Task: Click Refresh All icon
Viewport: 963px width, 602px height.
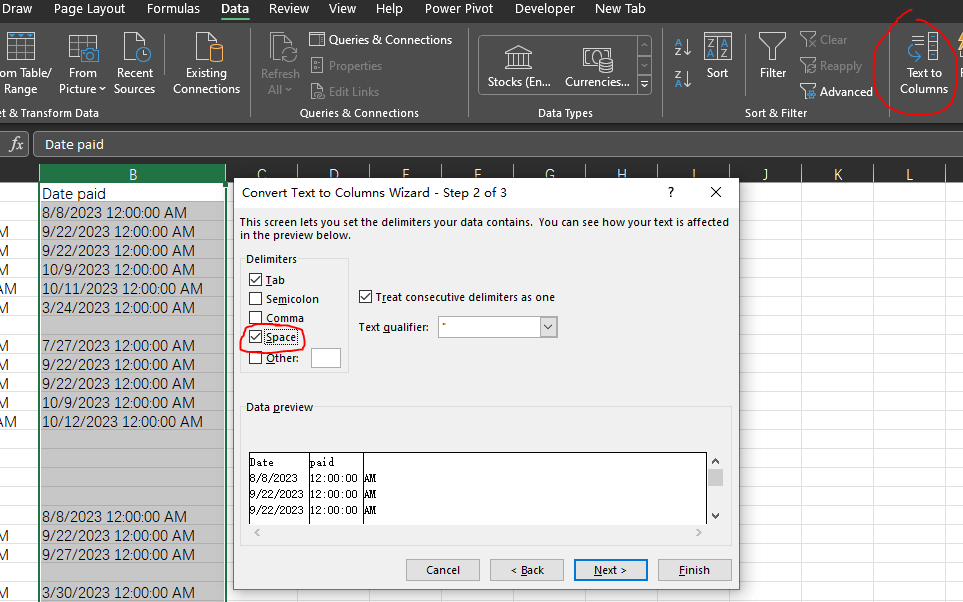Action: click(283, 48)
